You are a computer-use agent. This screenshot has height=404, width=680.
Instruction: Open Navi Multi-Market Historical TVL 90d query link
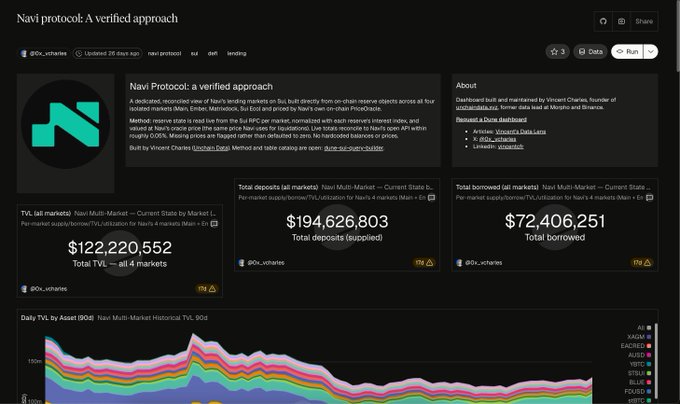152,318
